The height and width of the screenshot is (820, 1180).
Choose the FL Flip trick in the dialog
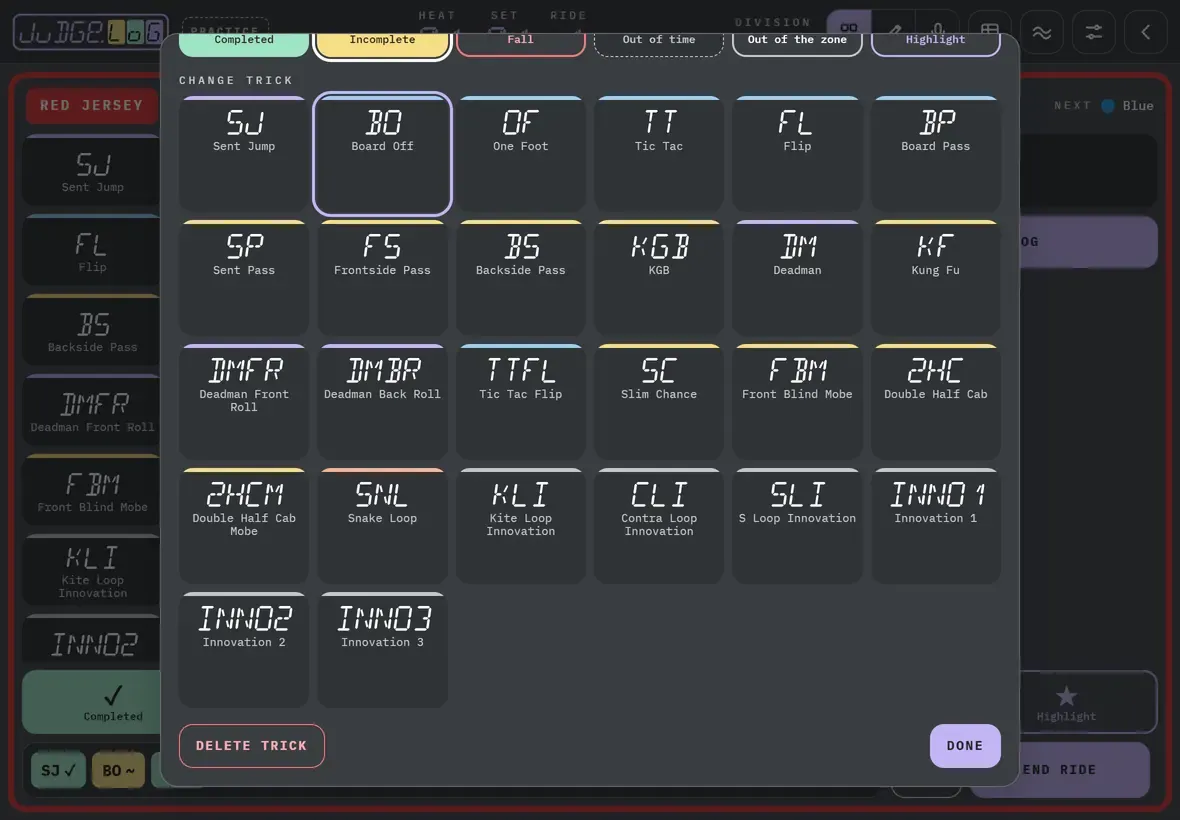click(798, 153)
